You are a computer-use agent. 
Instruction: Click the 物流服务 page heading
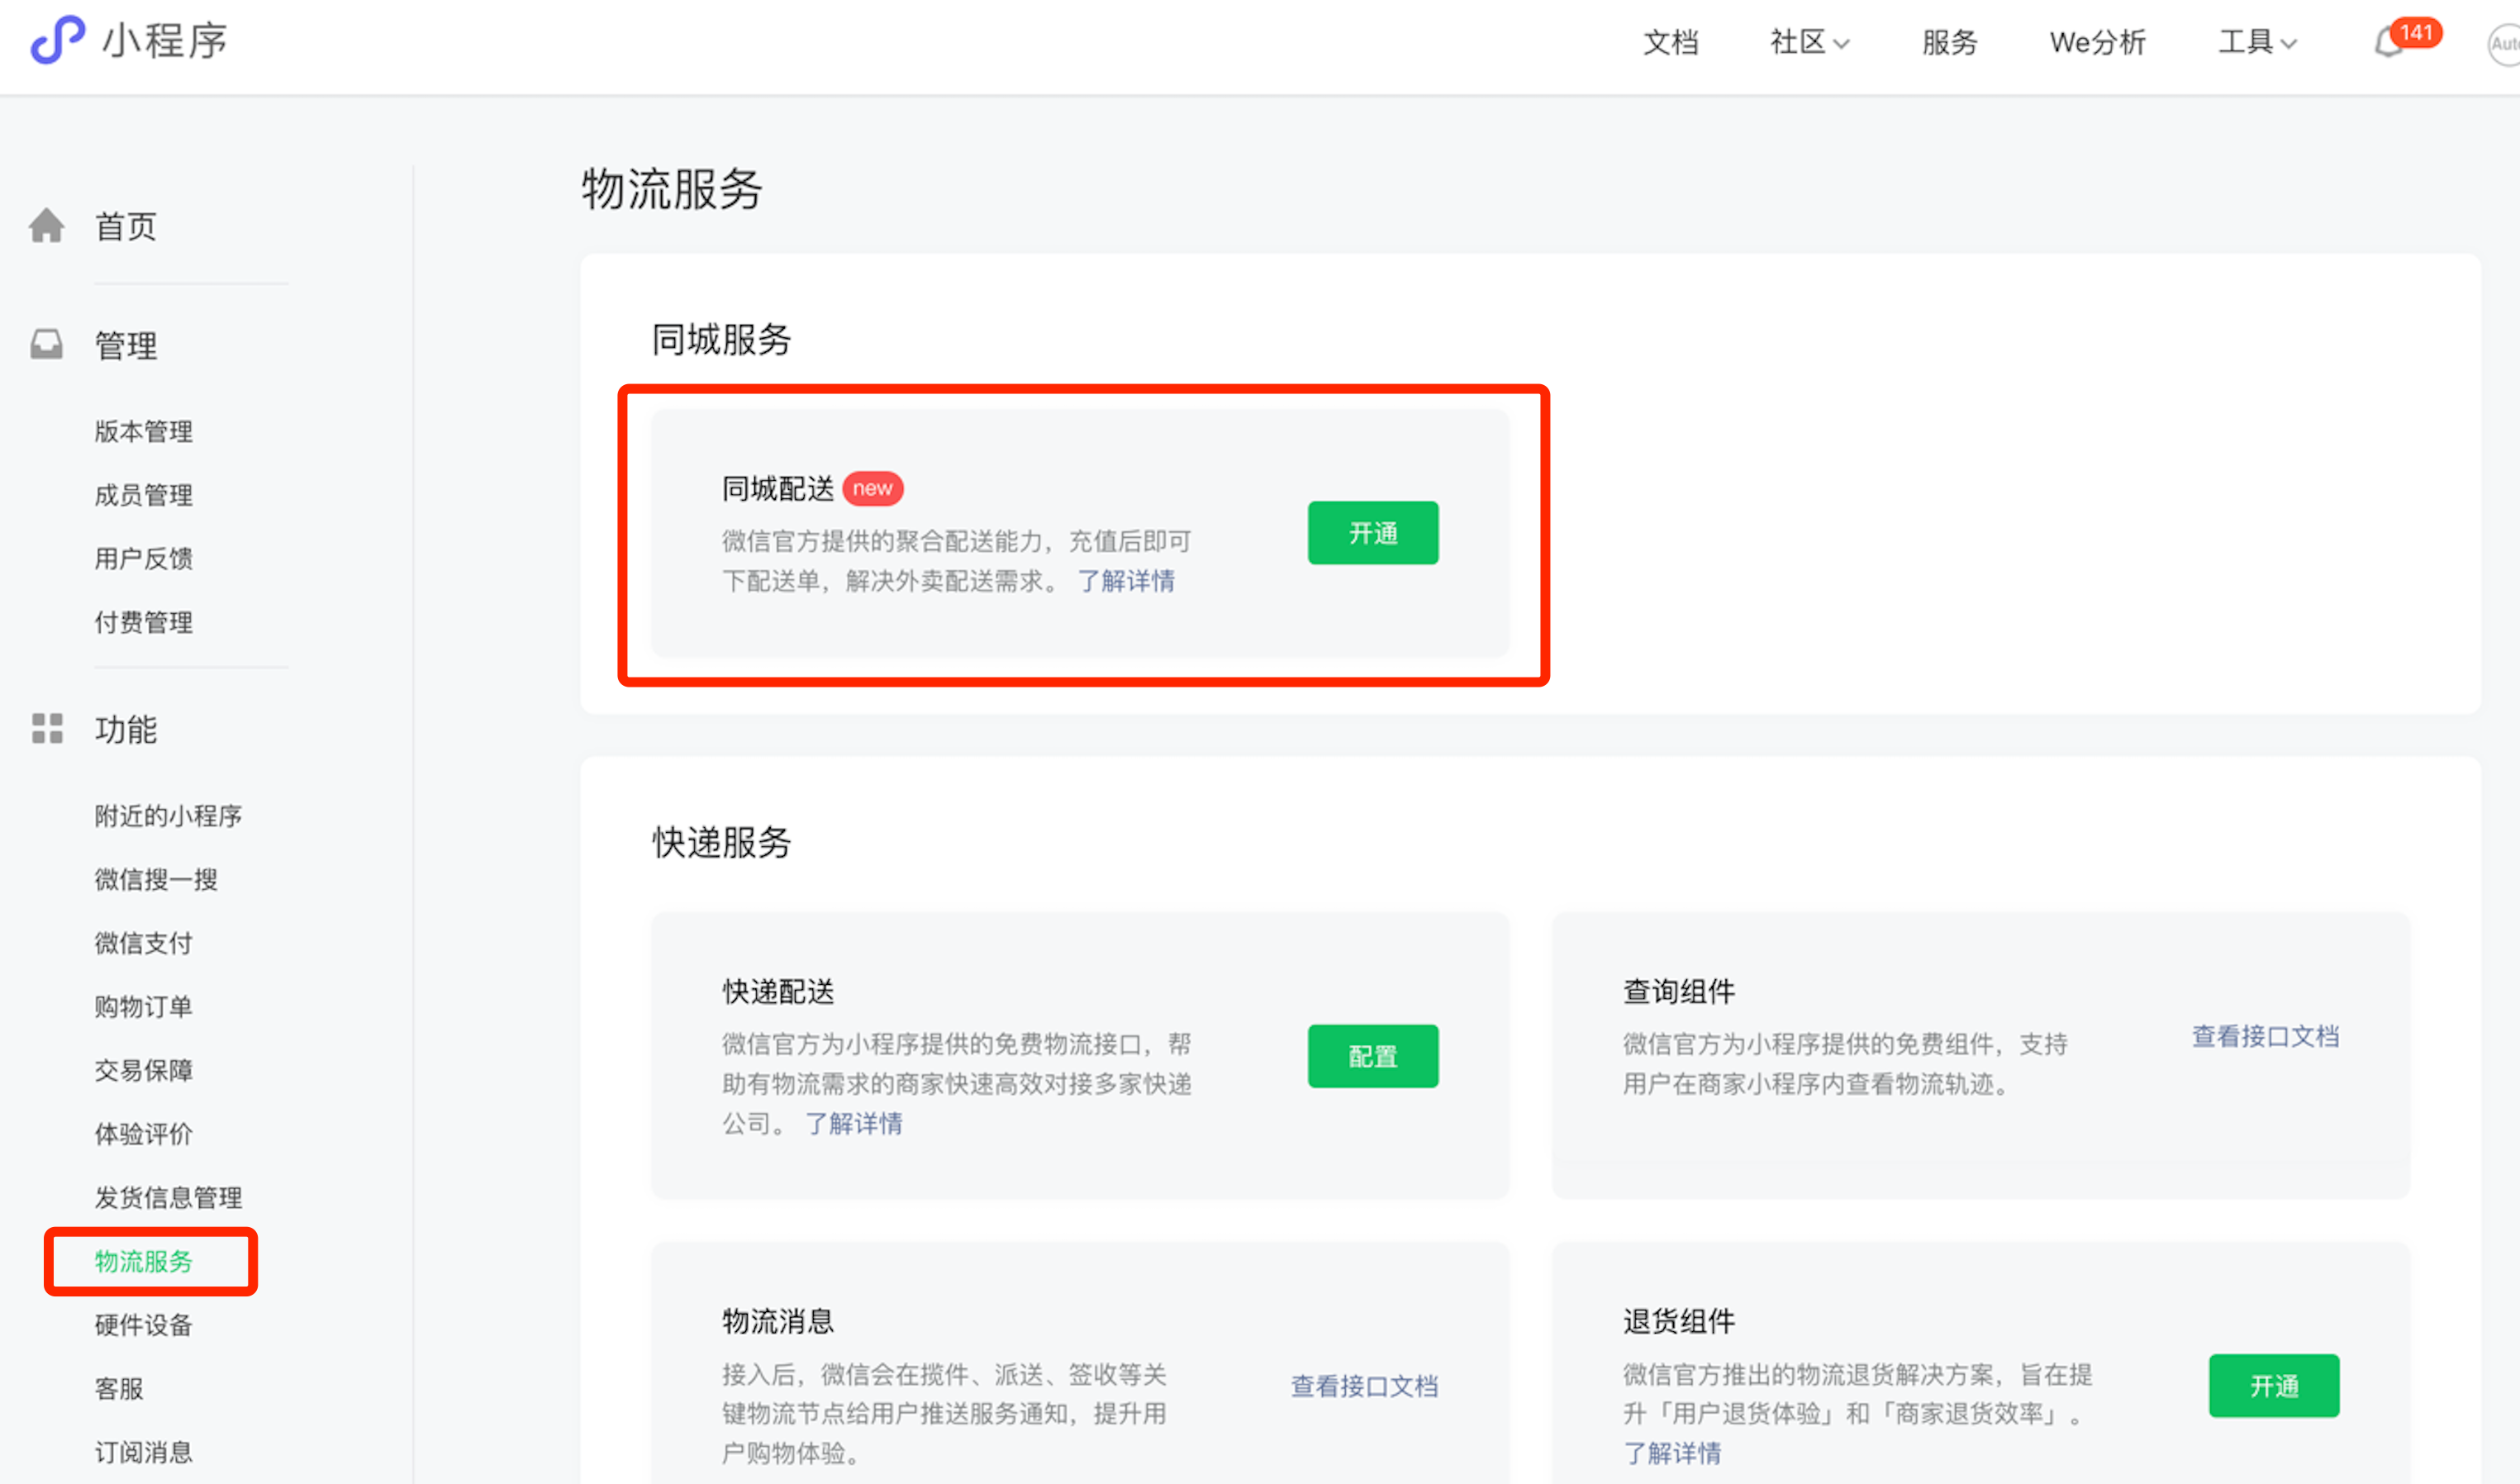click(672, 189)
